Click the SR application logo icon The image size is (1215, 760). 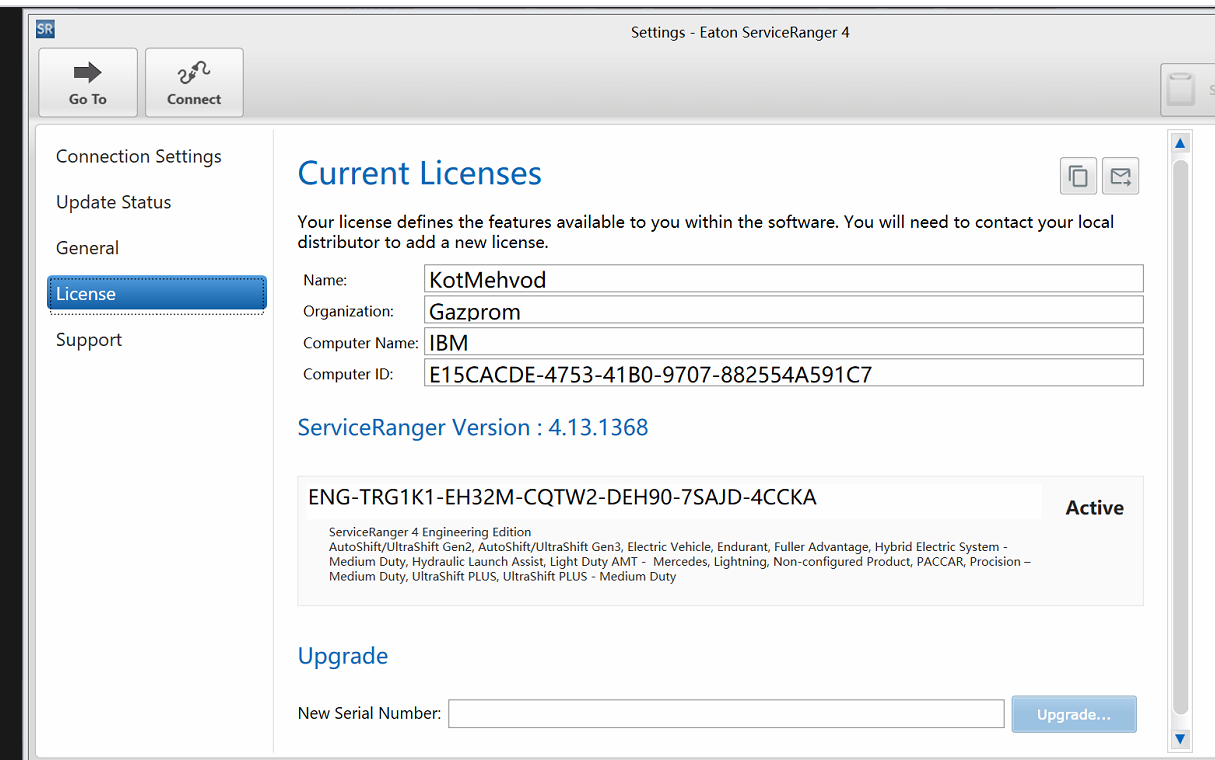pos(45,29)
